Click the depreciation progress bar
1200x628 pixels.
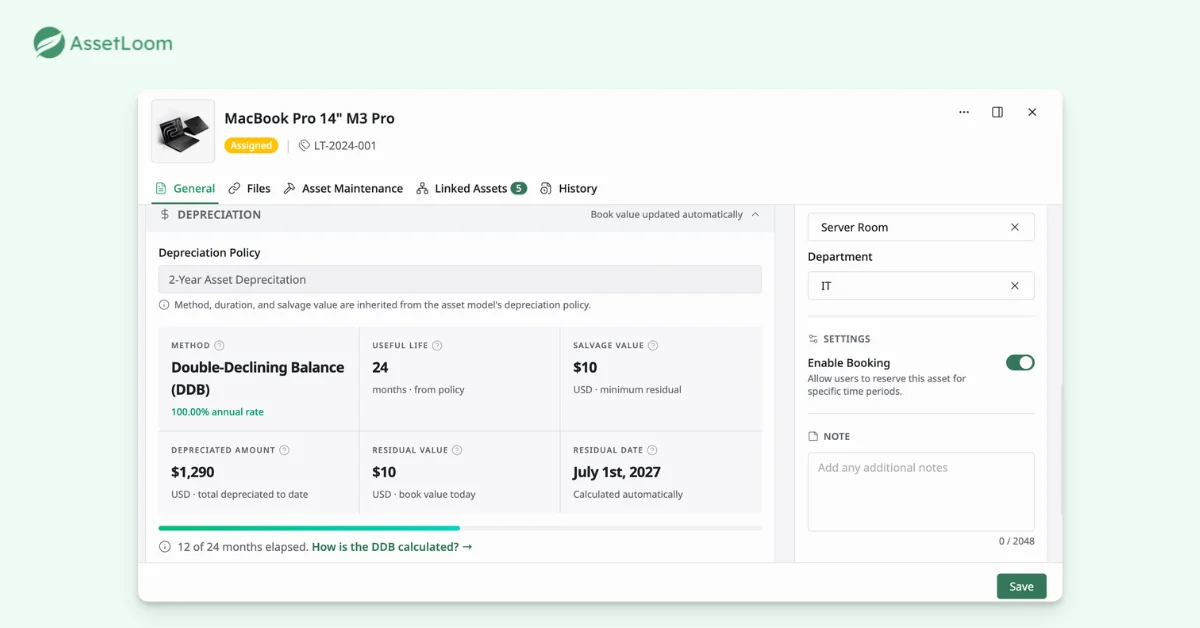click(460, 528)
